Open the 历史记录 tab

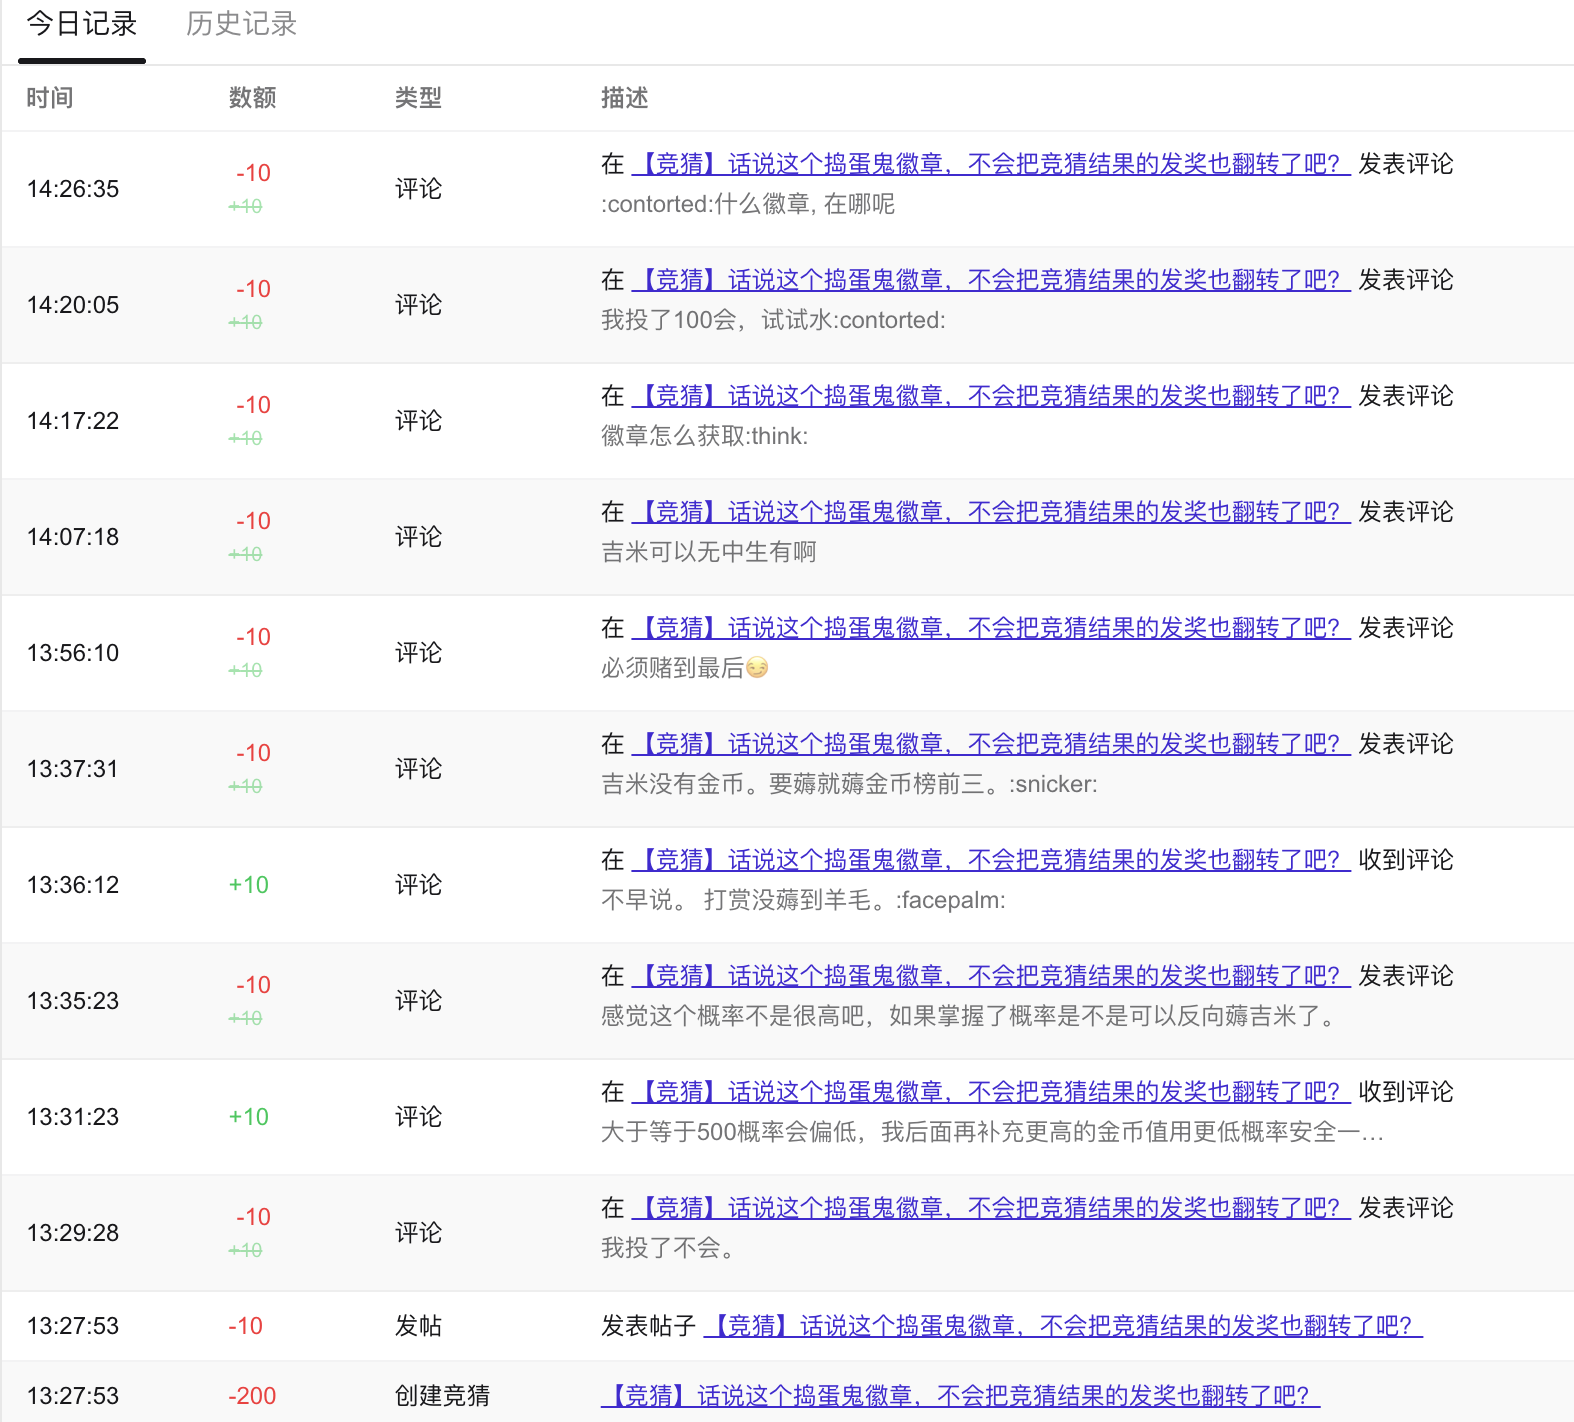(x=241, y=24)
